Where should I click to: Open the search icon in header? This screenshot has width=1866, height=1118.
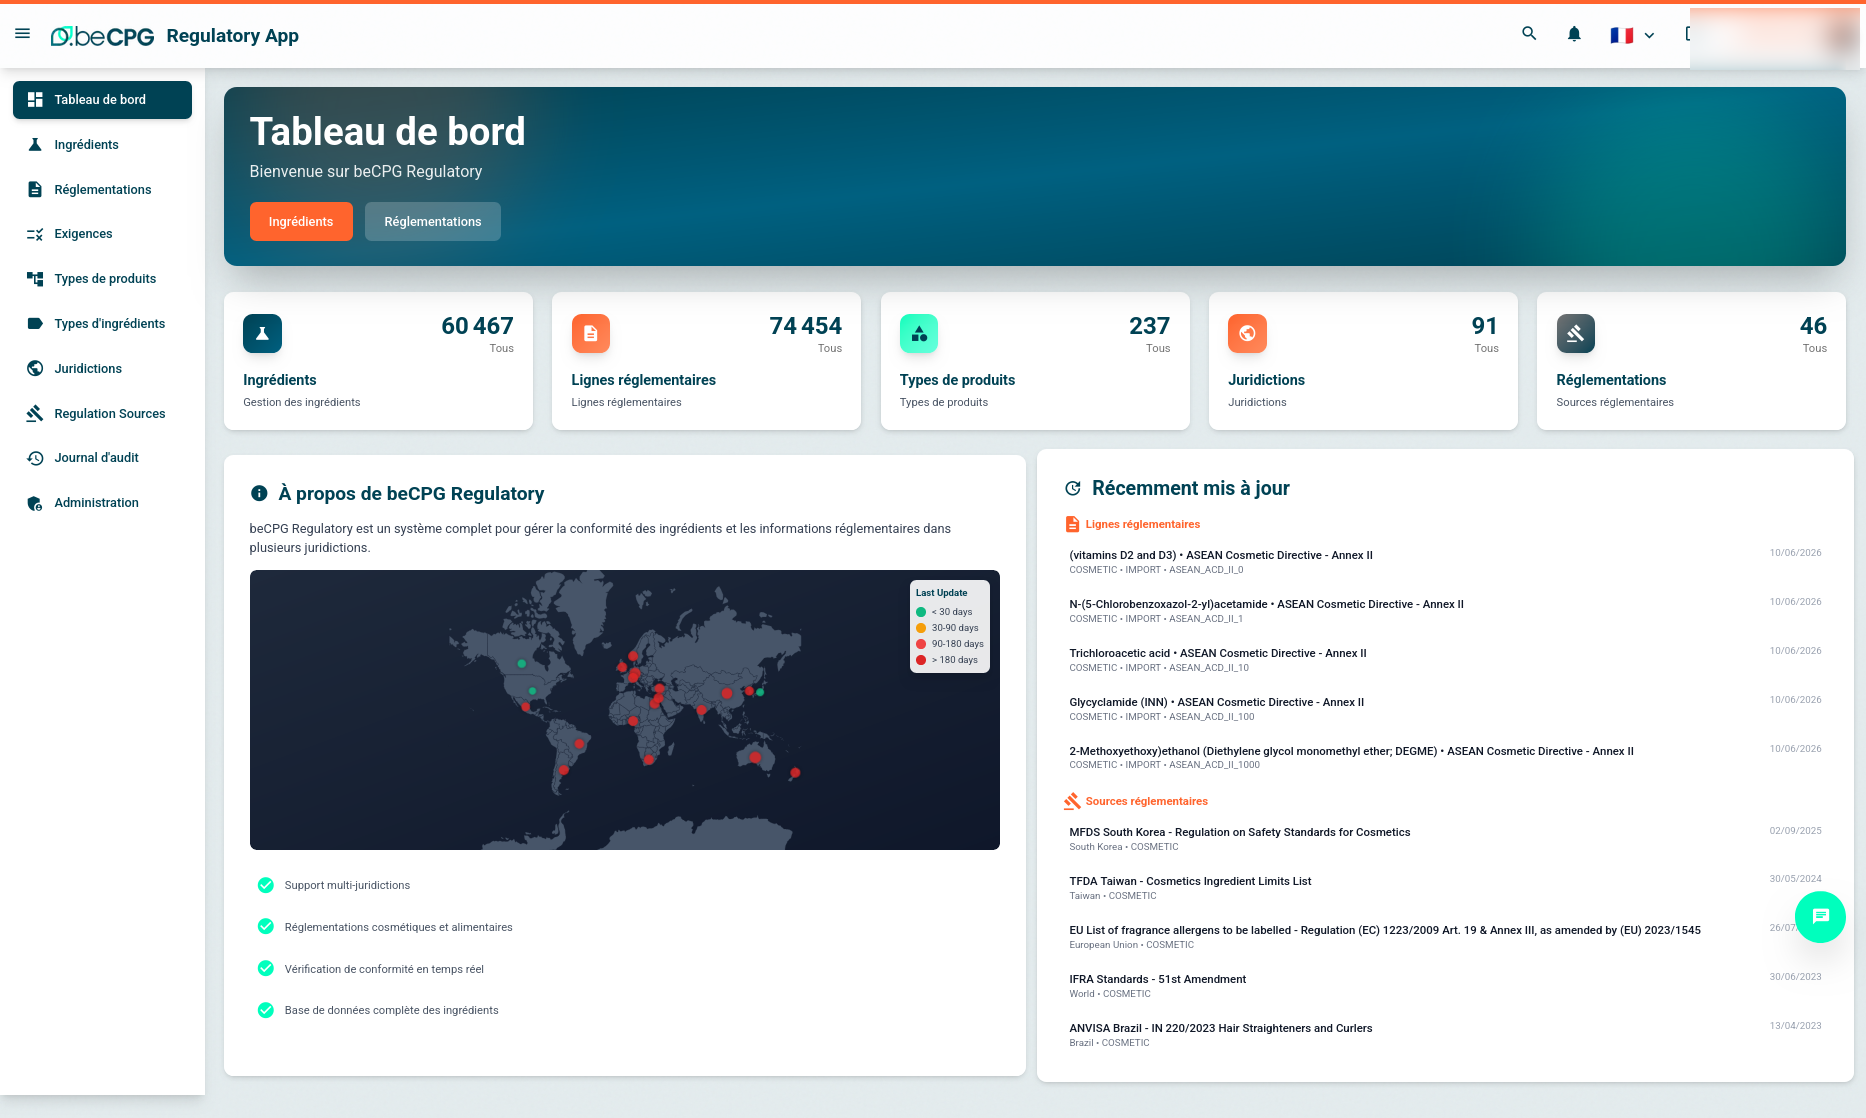point(1529,34)
